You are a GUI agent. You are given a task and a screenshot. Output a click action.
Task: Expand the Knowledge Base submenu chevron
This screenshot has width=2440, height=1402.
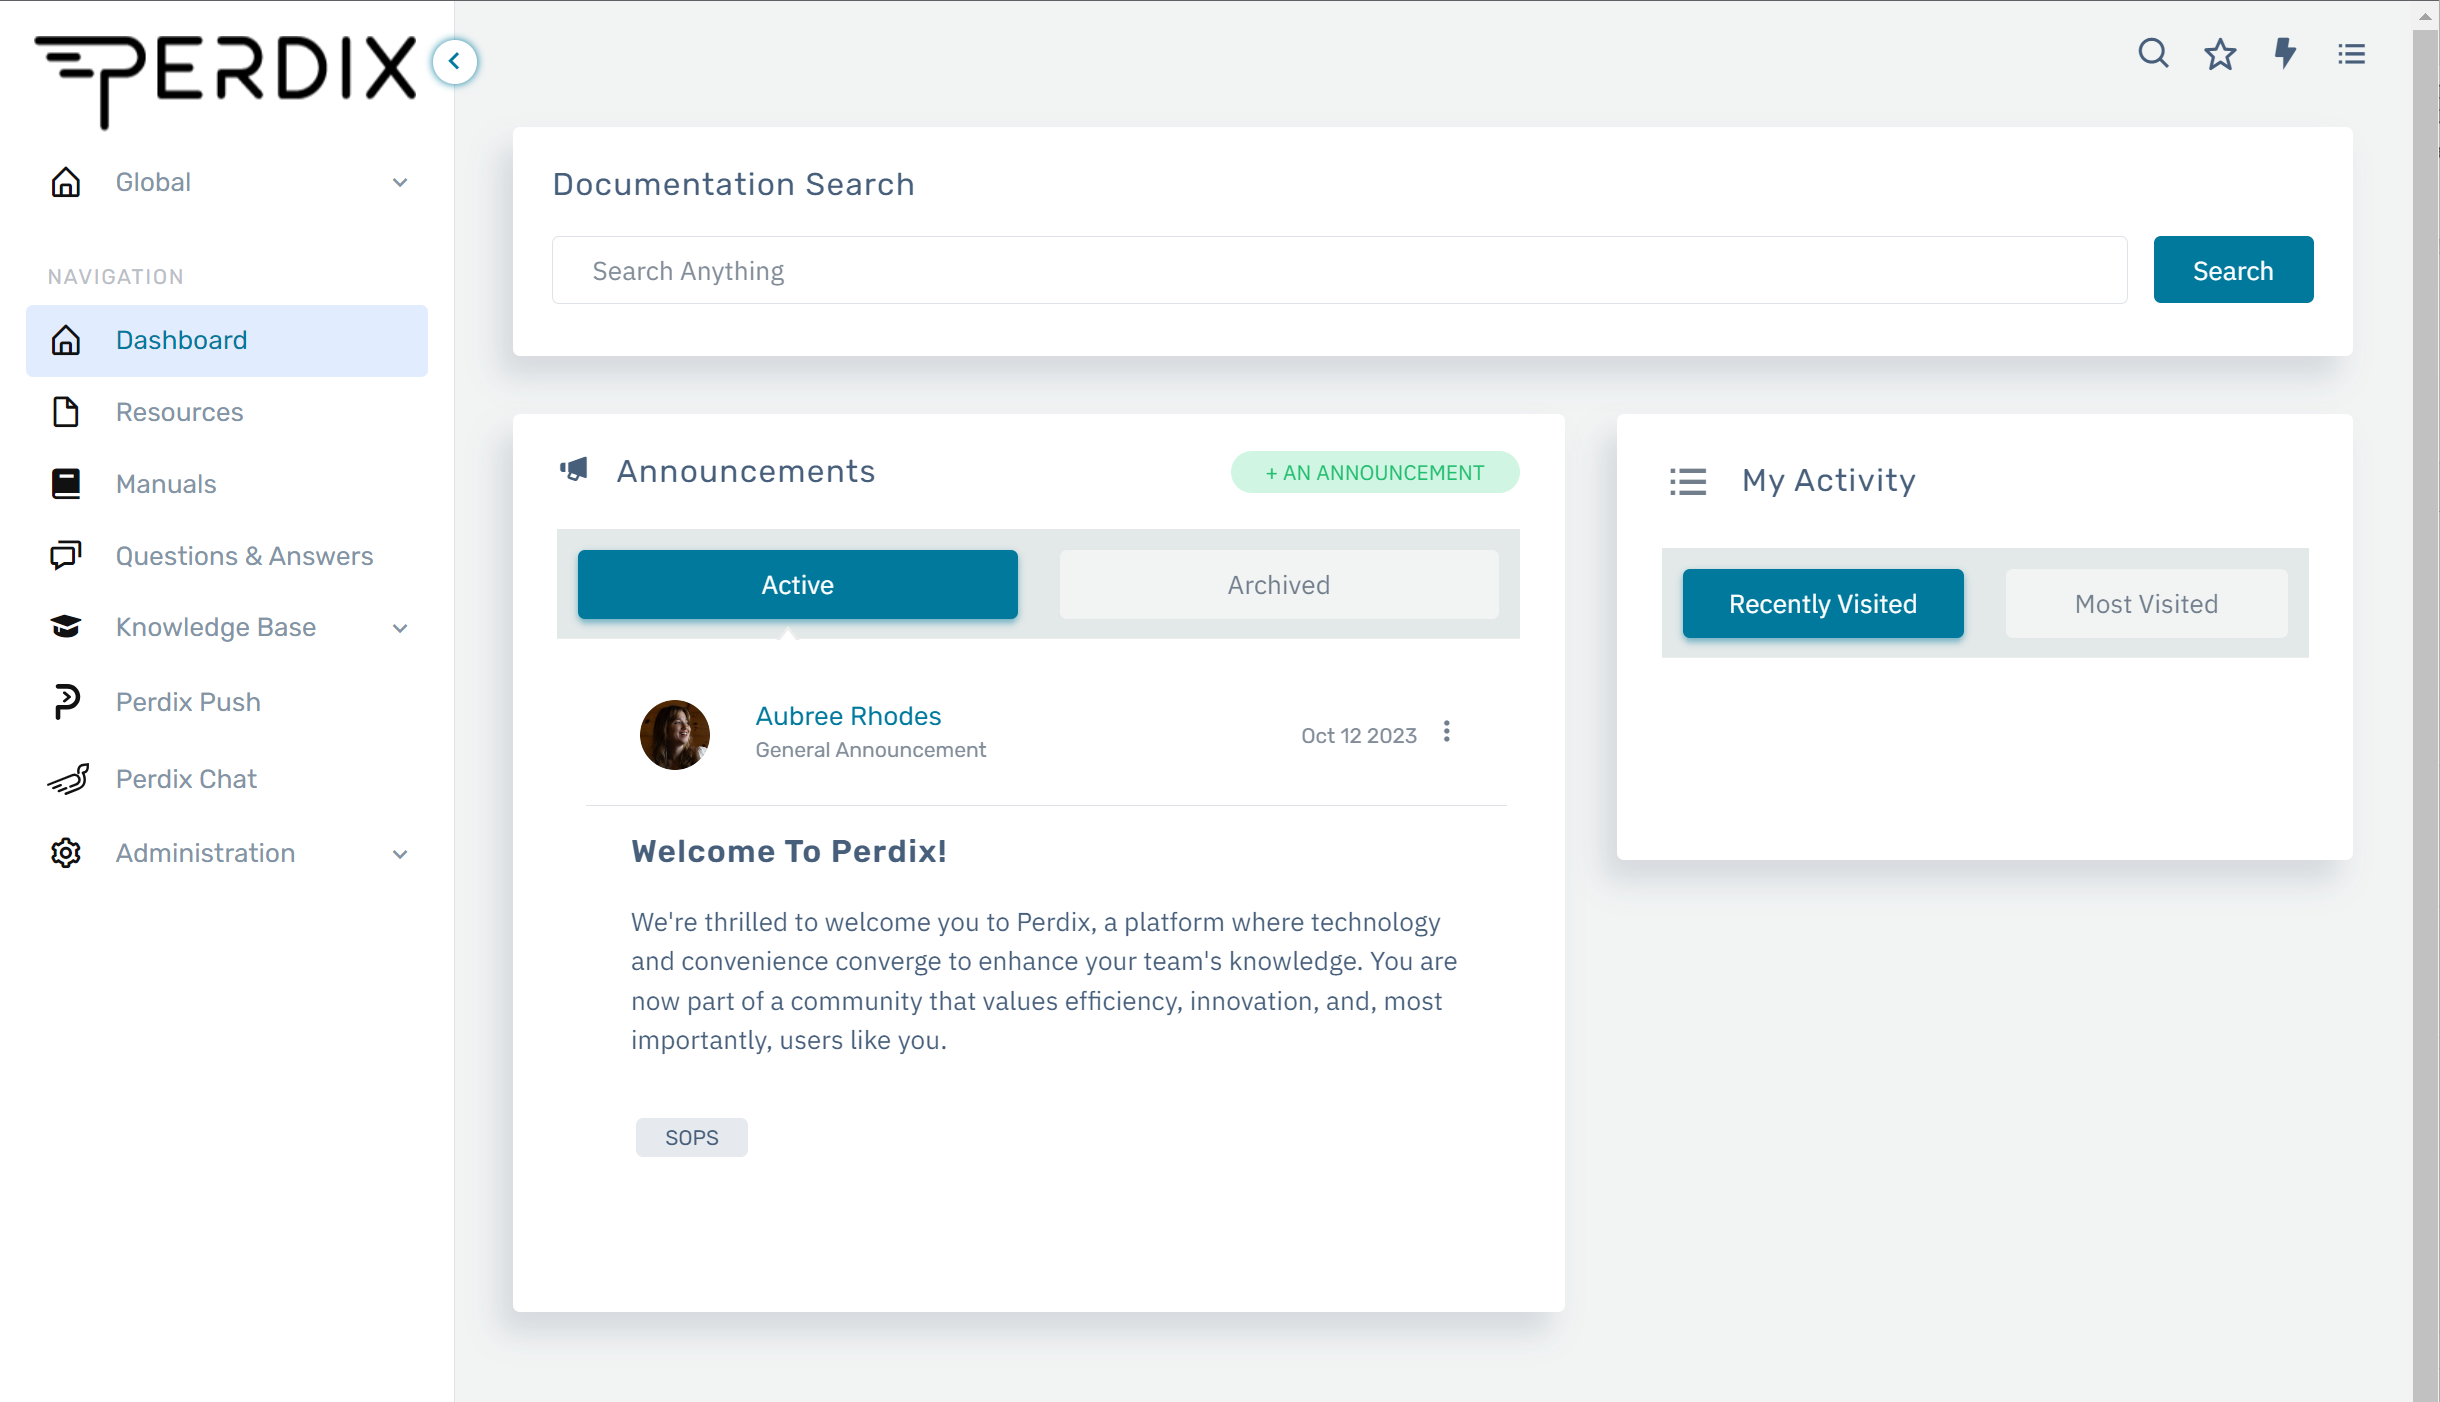[x=400, y=629]
